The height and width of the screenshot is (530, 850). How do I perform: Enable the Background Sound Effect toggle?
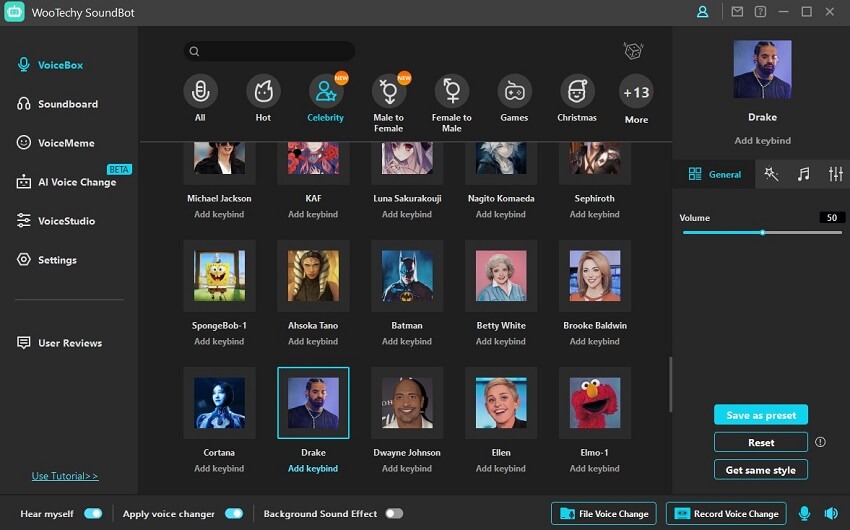tap(394, 514)
